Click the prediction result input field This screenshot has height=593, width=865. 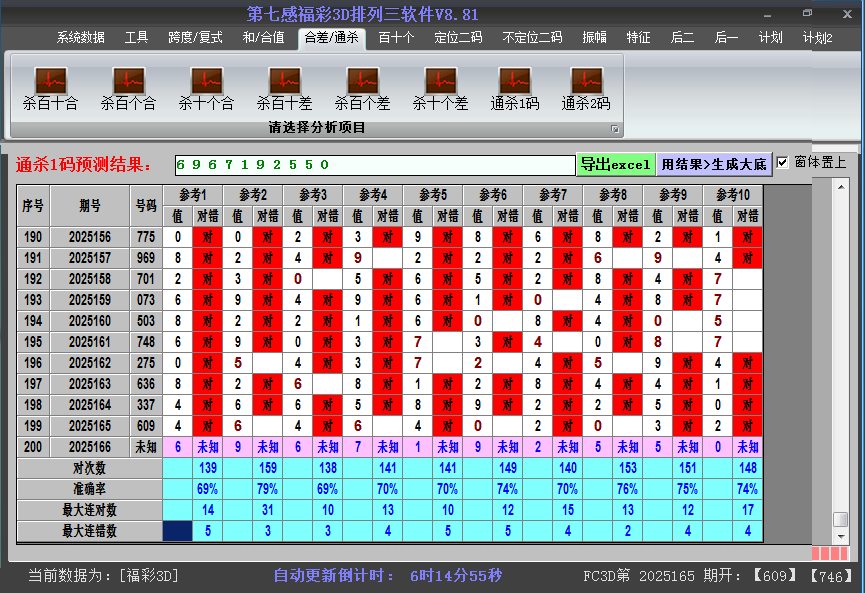[x=375, y=165]
